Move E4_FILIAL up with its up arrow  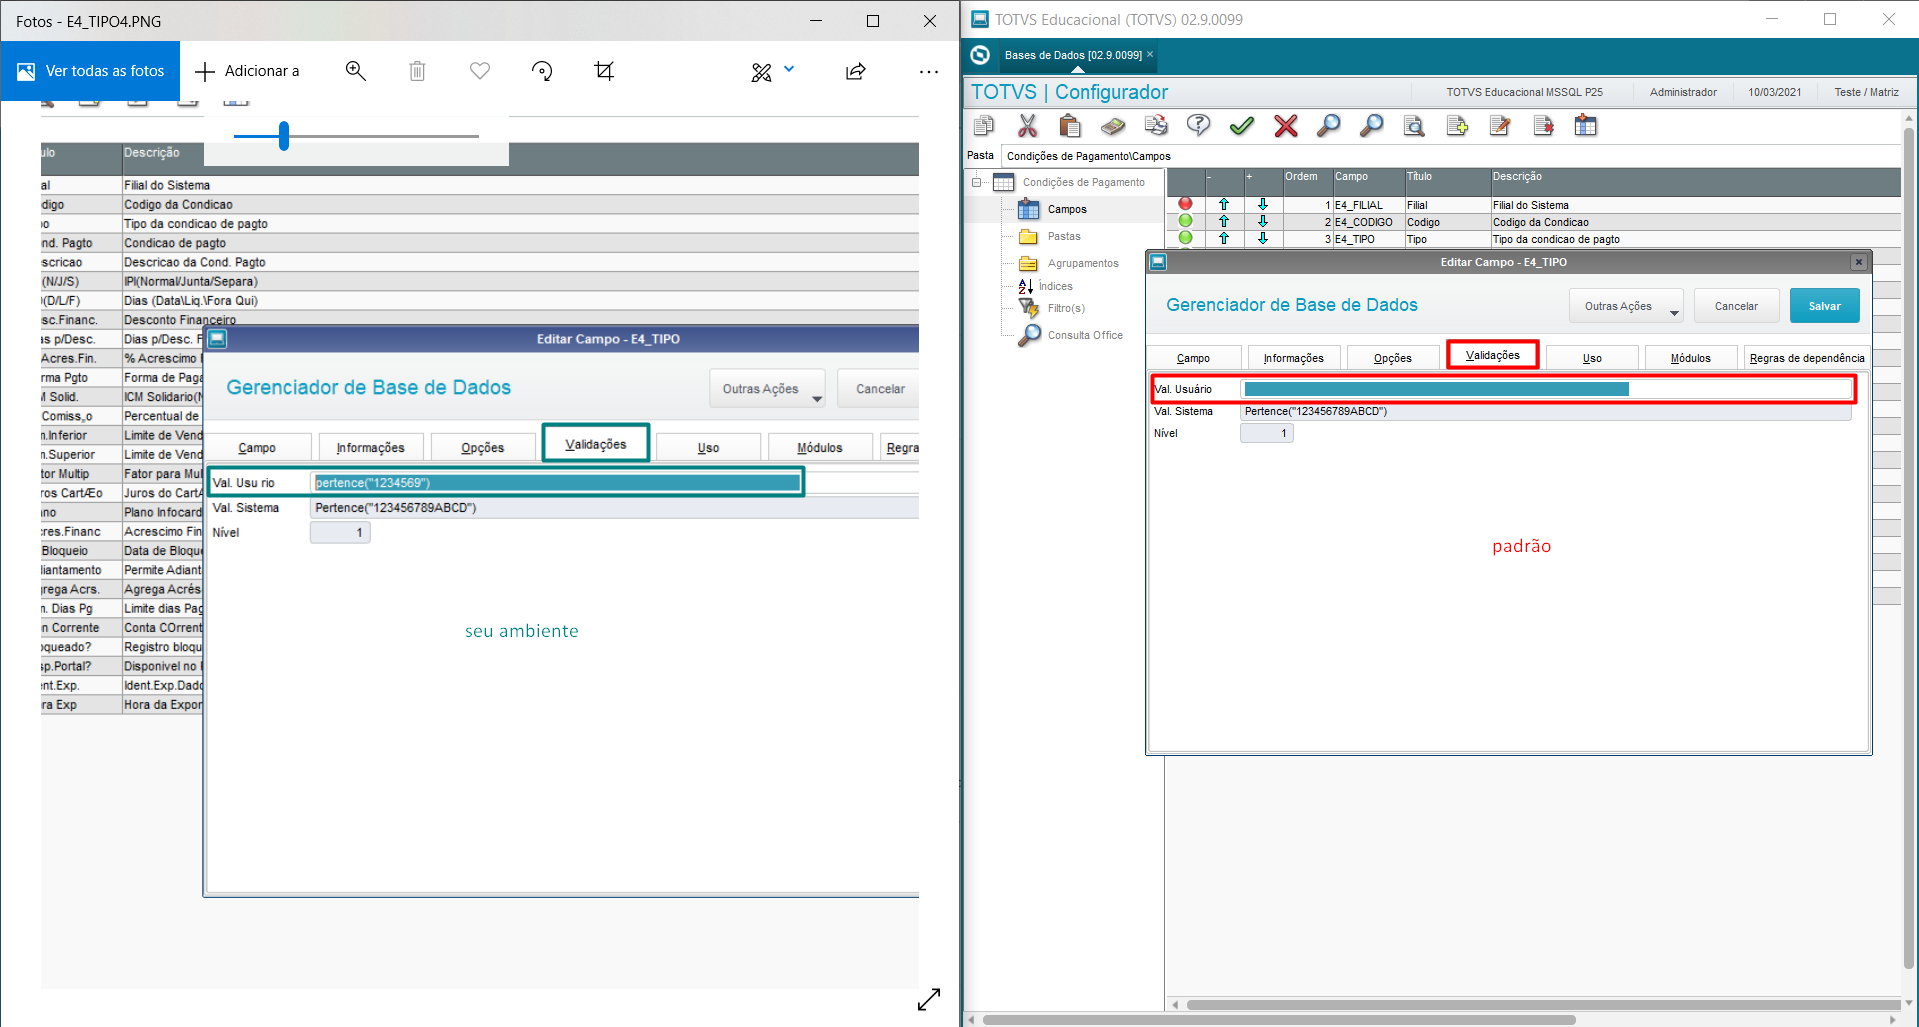tap(1224, 204)
